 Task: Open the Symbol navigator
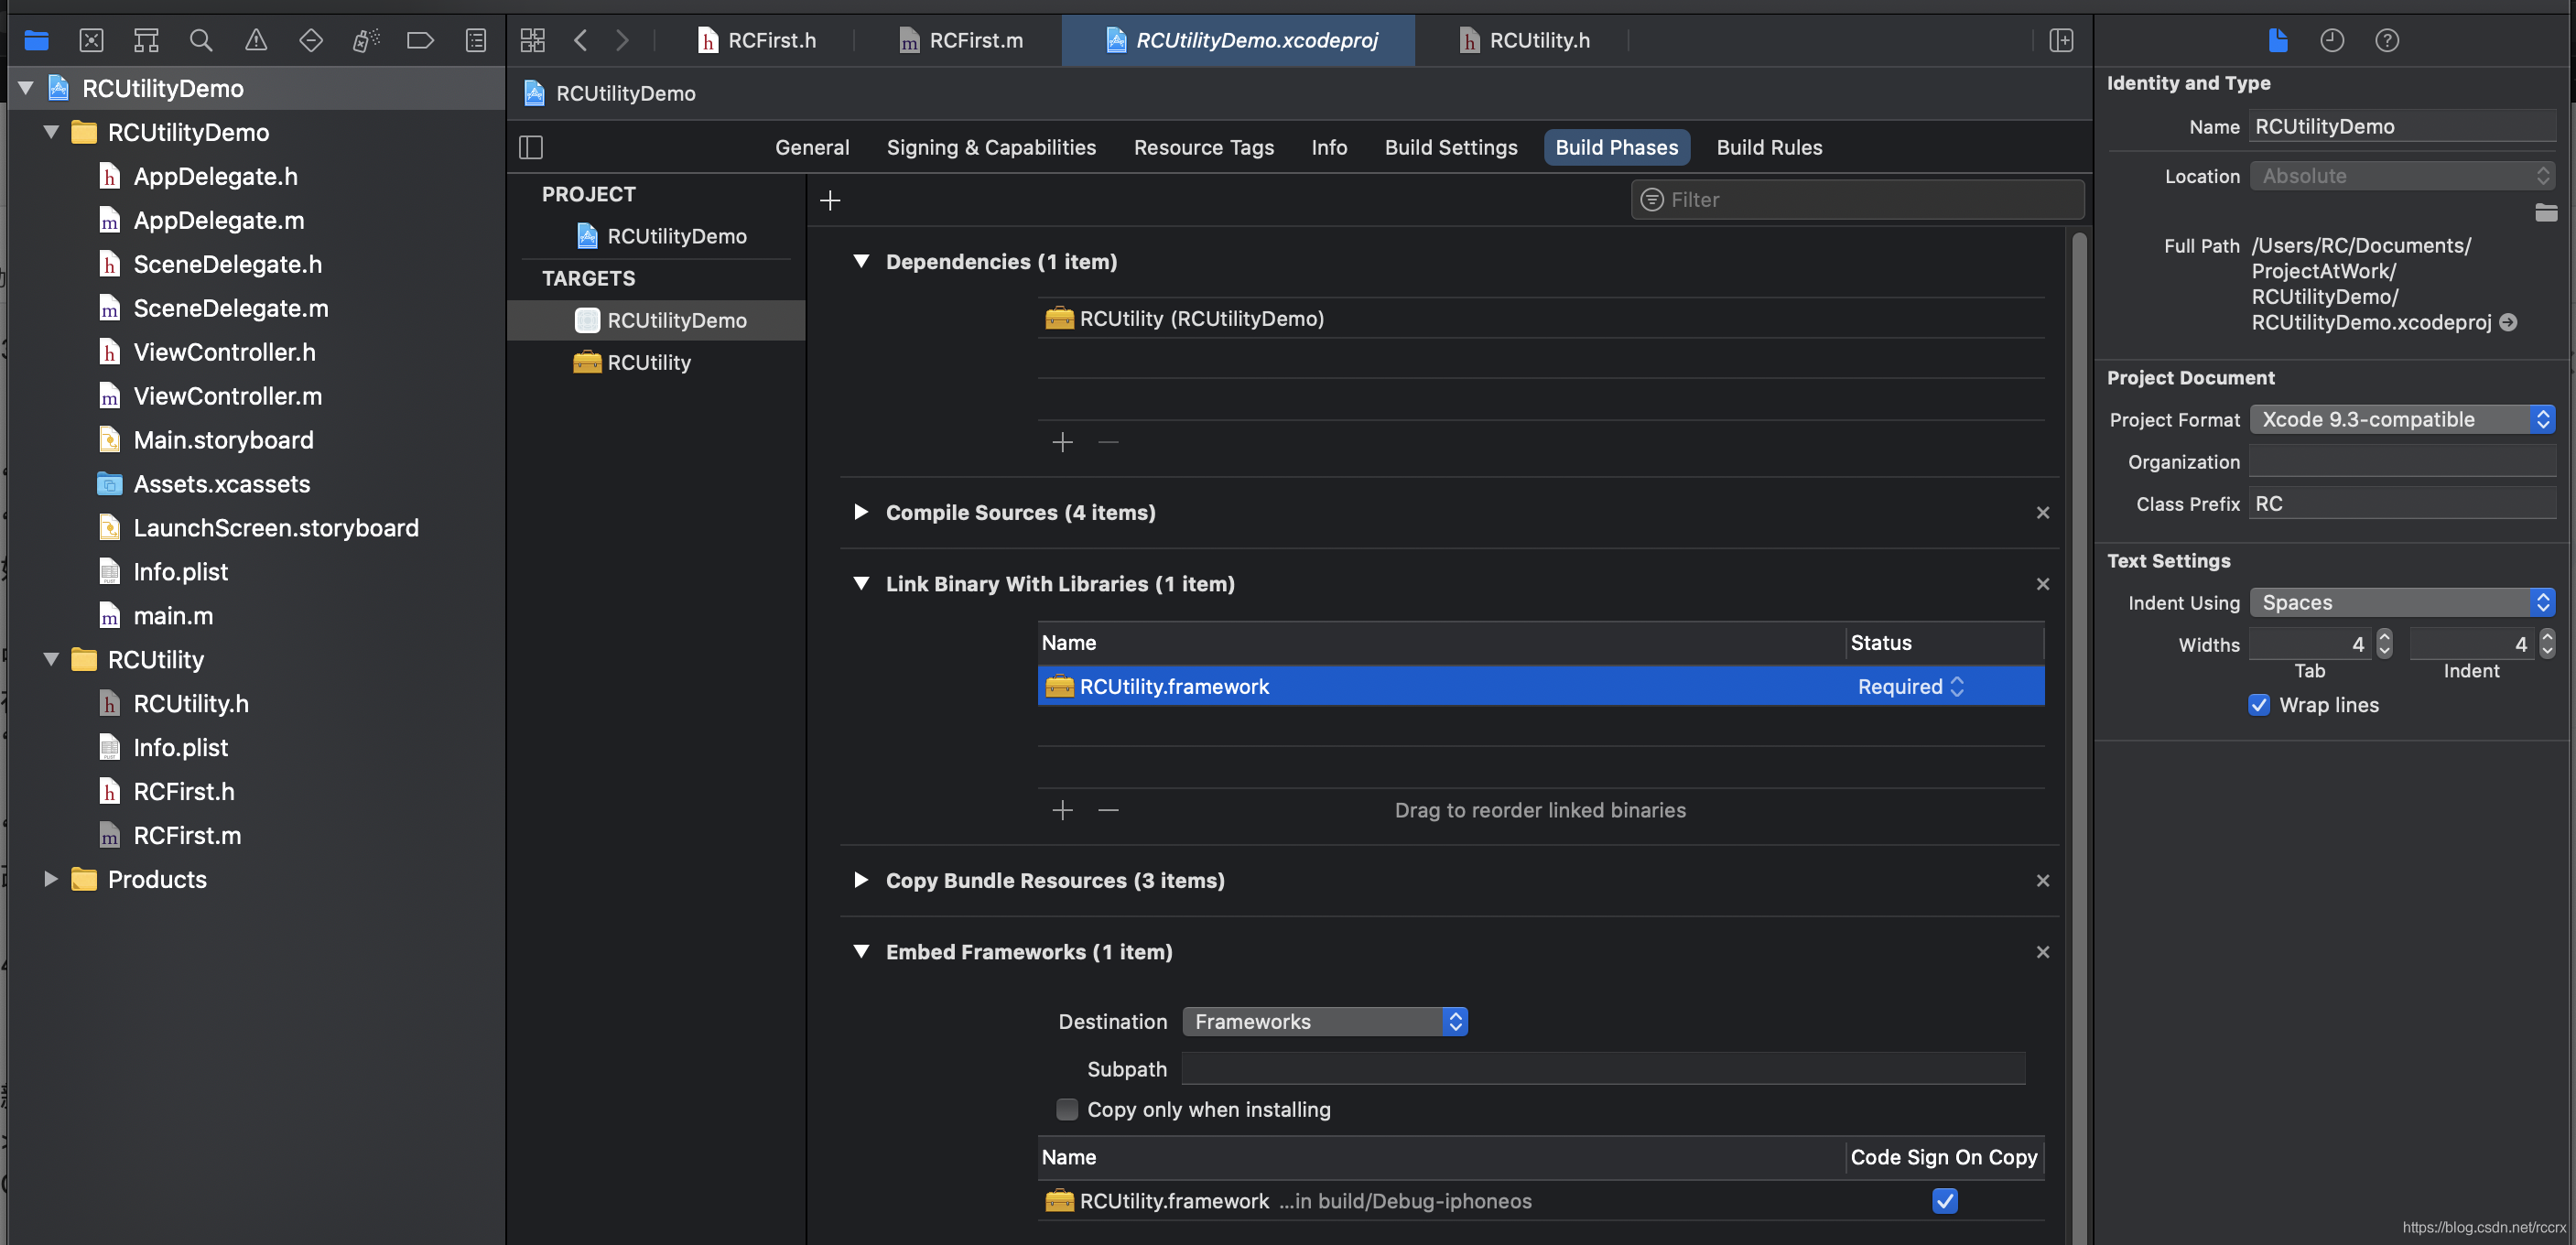click(146, 40)
